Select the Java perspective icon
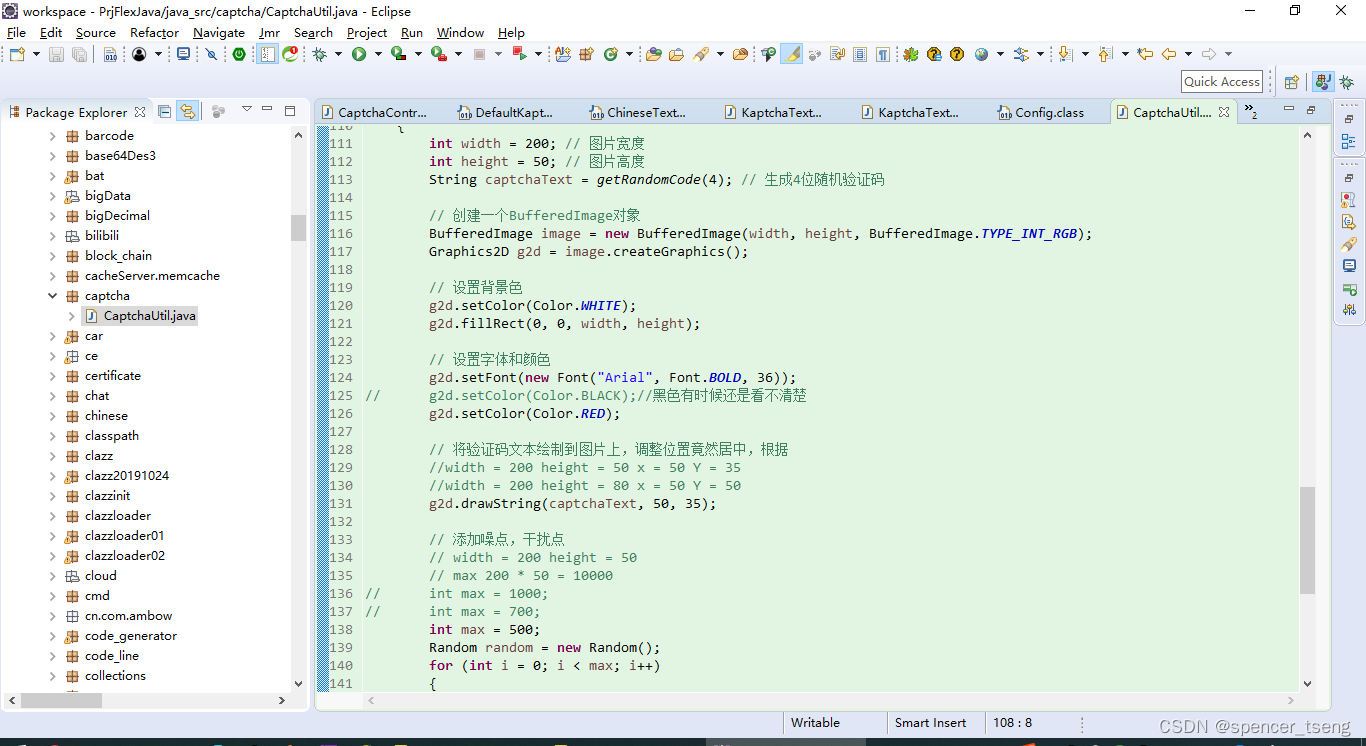 pyautogui.click(x=1323, y=81)
